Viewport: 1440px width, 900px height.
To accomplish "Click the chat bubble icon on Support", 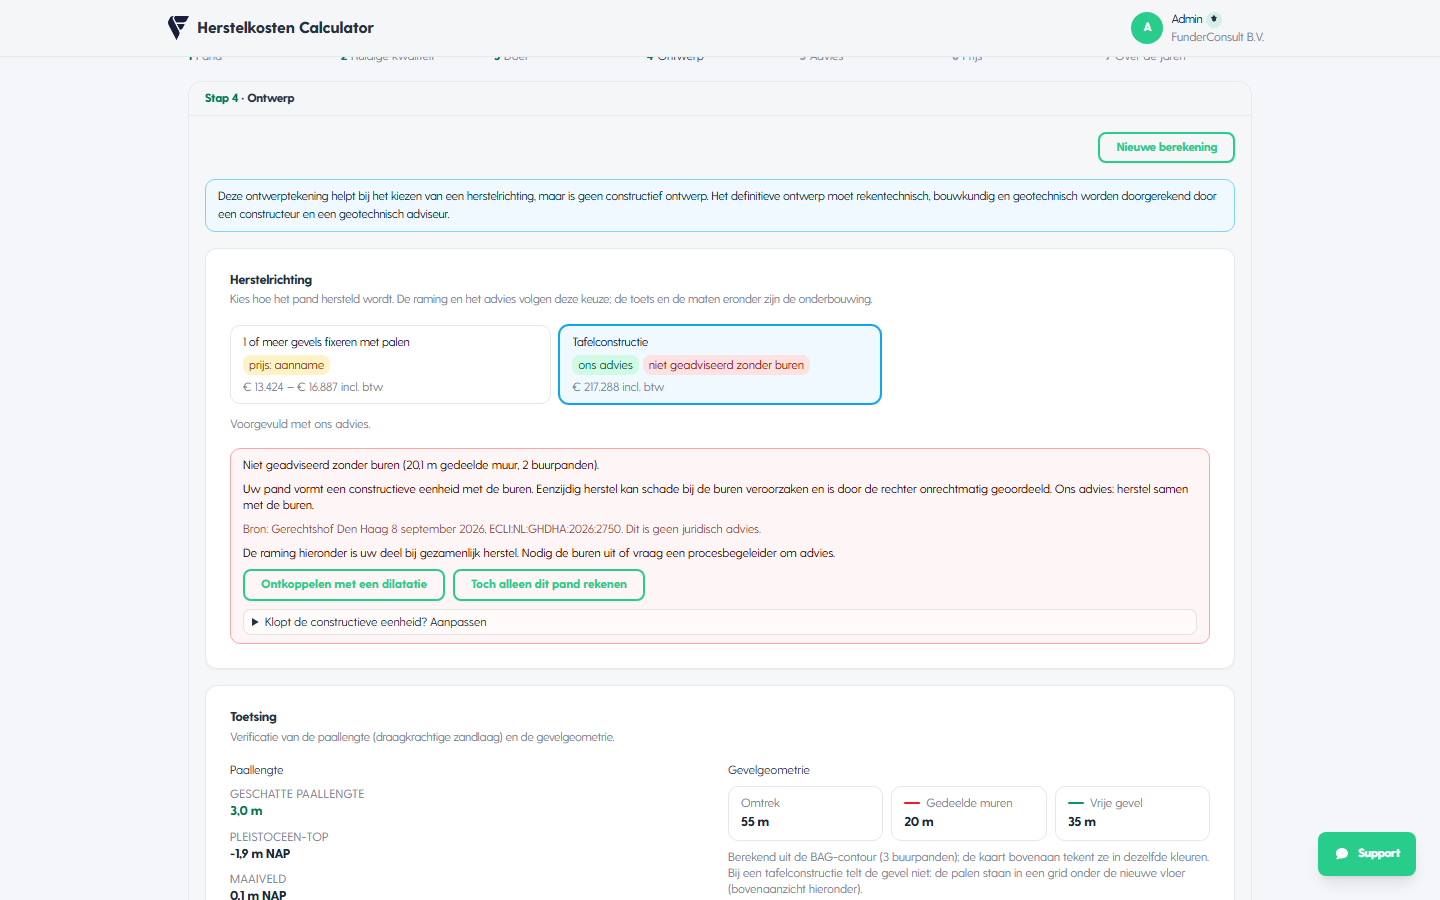I will tap(1342, 854).
